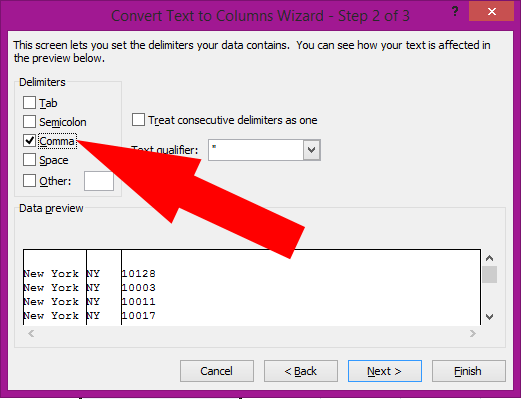This screenshot has width=521, height=399.
Task: Uncheck the Comma delimiter checkbox
Action: point(29,141)
